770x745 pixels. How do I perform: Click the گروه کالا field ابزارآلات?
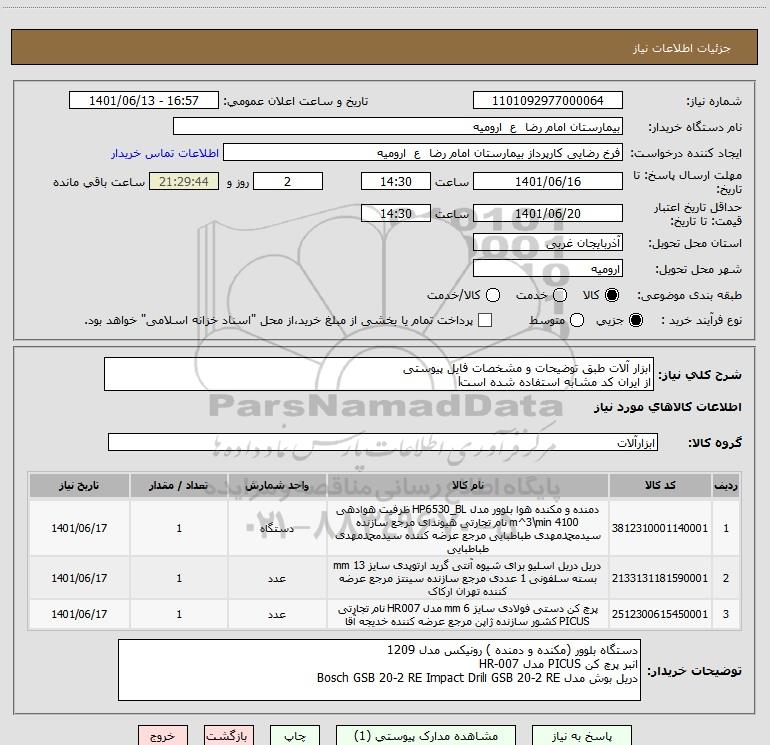(x=383, y=442)
